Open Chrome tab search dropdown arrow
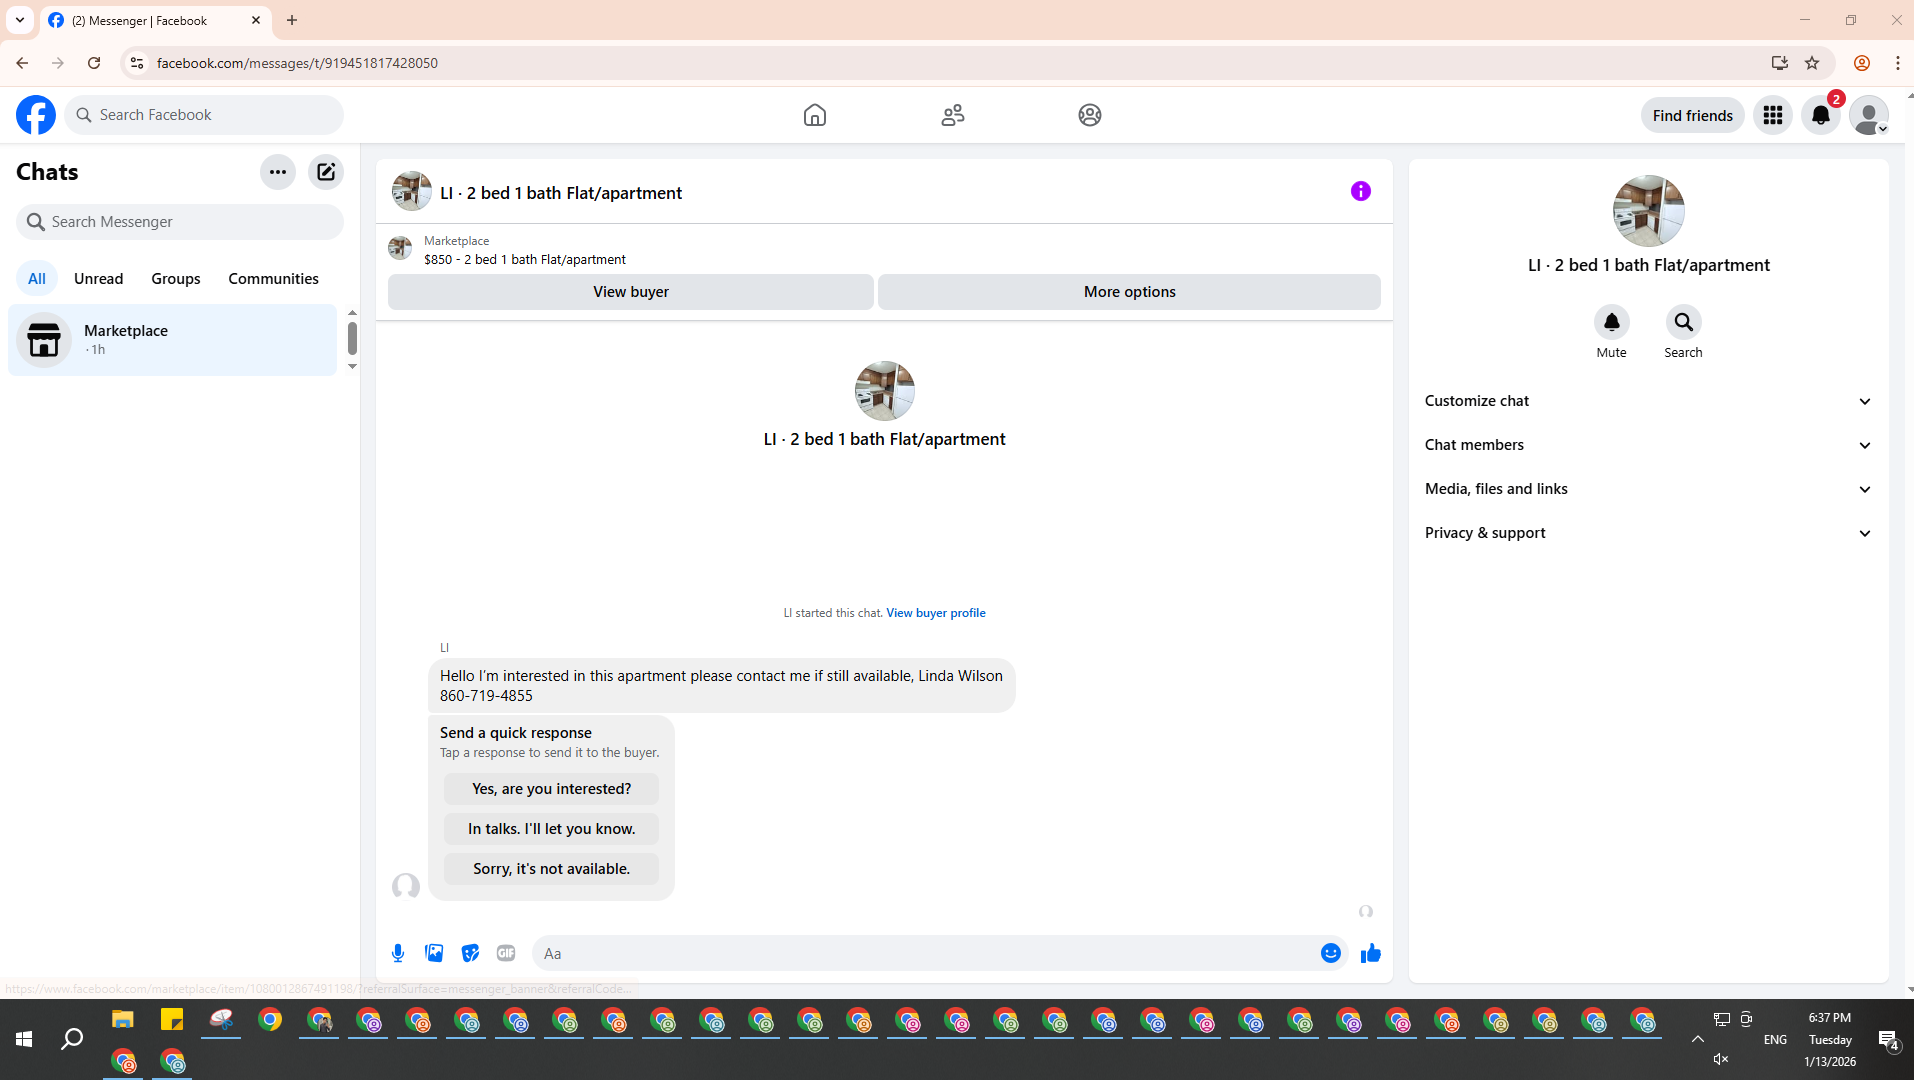The height and width of the screenshot is (1080, 1914). point(20,20)
